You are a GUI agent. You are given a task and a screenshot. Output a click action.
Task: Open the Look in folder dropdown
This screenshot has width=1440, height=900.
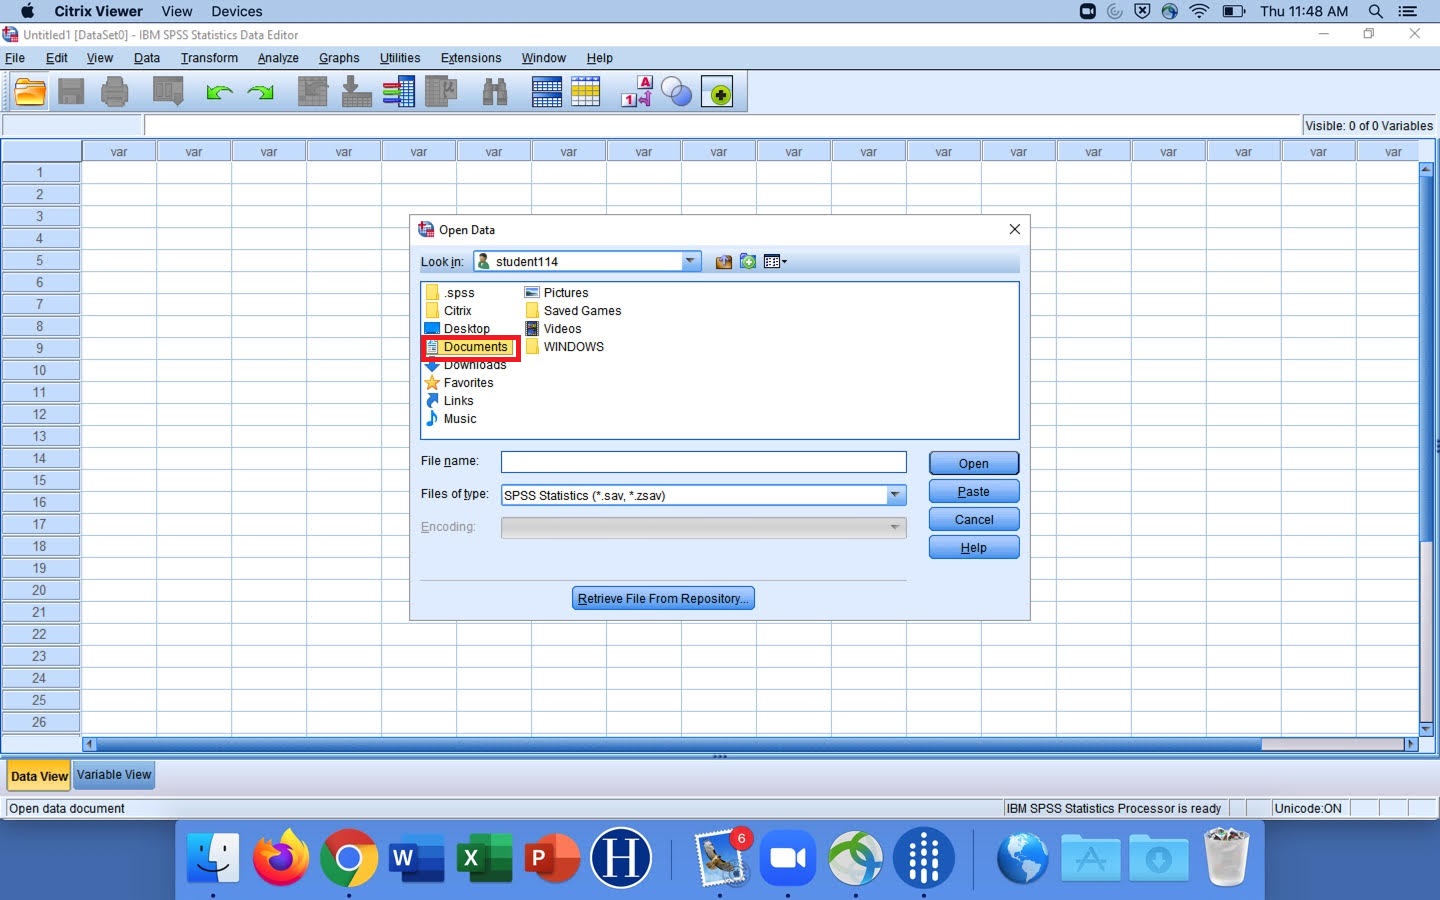point(690,261)
